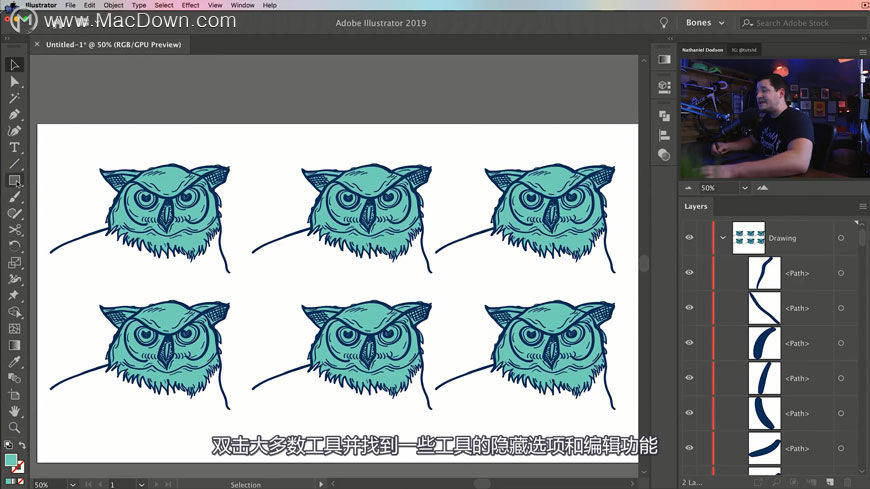870x489 pixels.
Task: Toggle visibility of the third <Path> sublayer
Action: [x=689, y=342]
